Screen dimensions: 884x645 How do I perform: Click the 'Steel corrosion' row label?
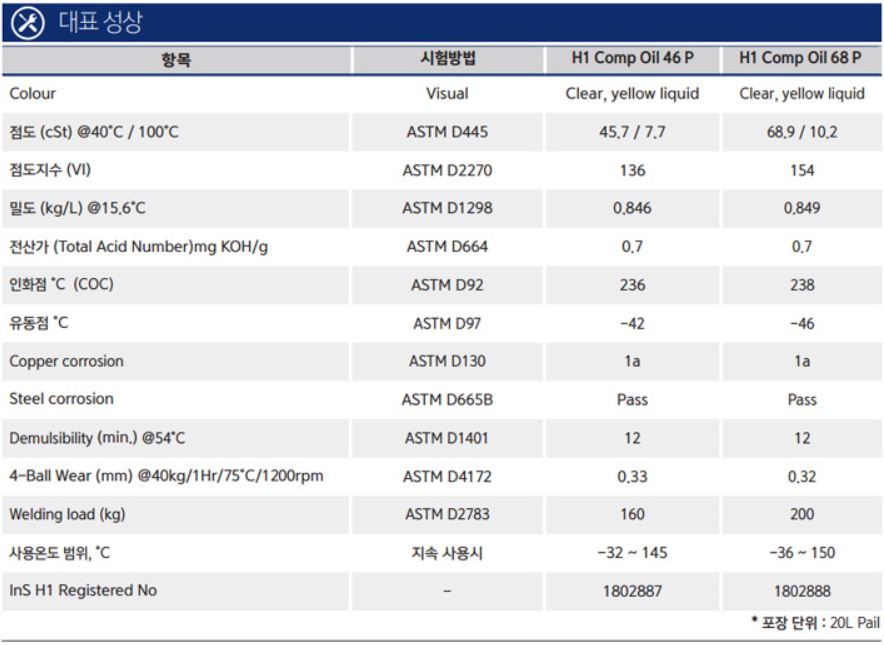[x=61, y=399]
